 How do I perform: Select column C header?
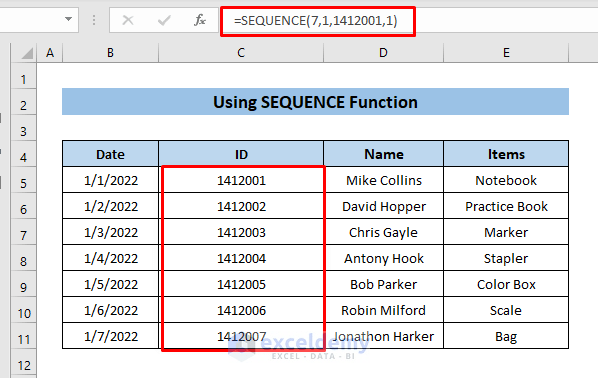pyautogui.click(x=241, y=53)
